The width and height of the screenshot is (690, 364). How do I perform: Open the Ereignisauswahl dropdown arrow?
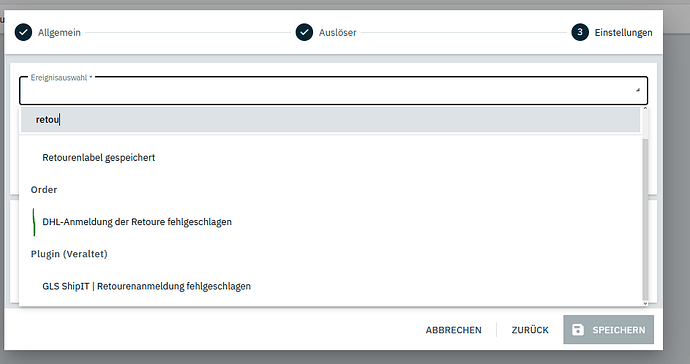(x=638, y=90)
